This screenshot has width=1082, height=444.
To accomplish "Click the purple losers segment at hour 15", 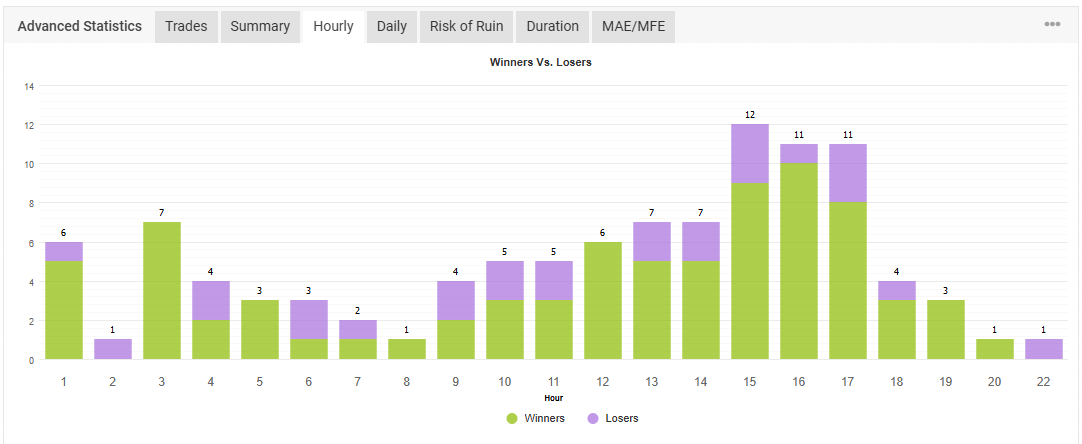I will pos(749,154).
